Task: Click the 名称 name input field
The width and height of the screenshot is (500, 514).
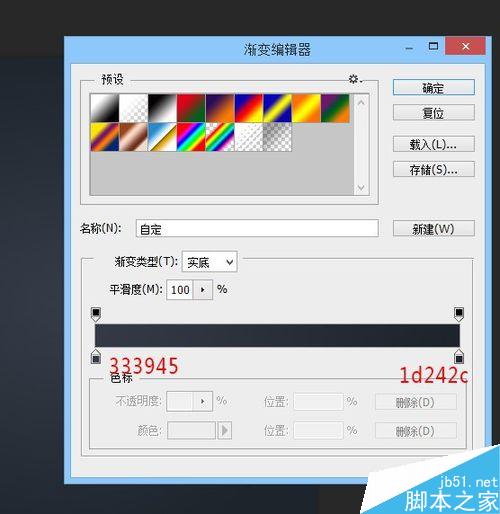Action: [x=257, y=229]
